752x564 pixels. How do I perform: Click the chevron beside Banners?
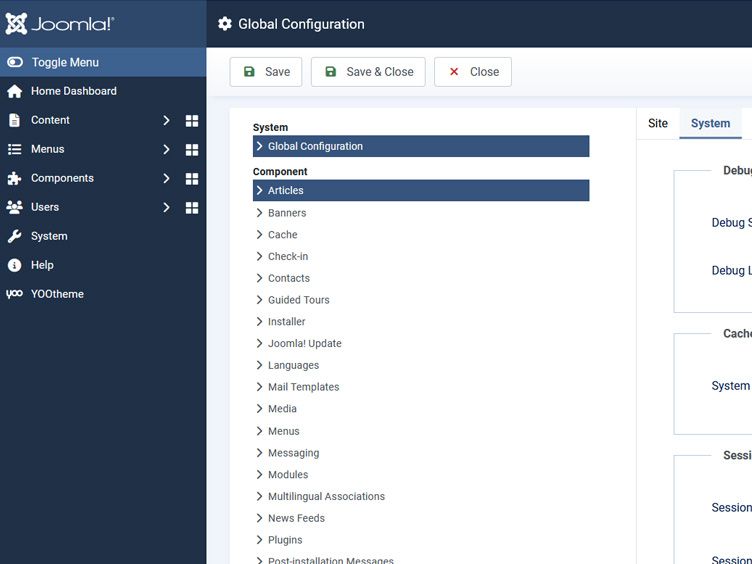pos(259,212)
